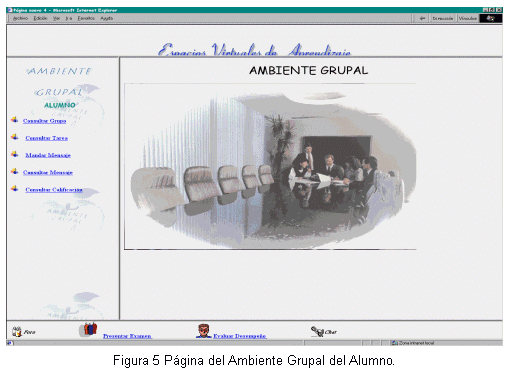Open the Consultar Grupo link
The image size is (516, 372).
44,121
